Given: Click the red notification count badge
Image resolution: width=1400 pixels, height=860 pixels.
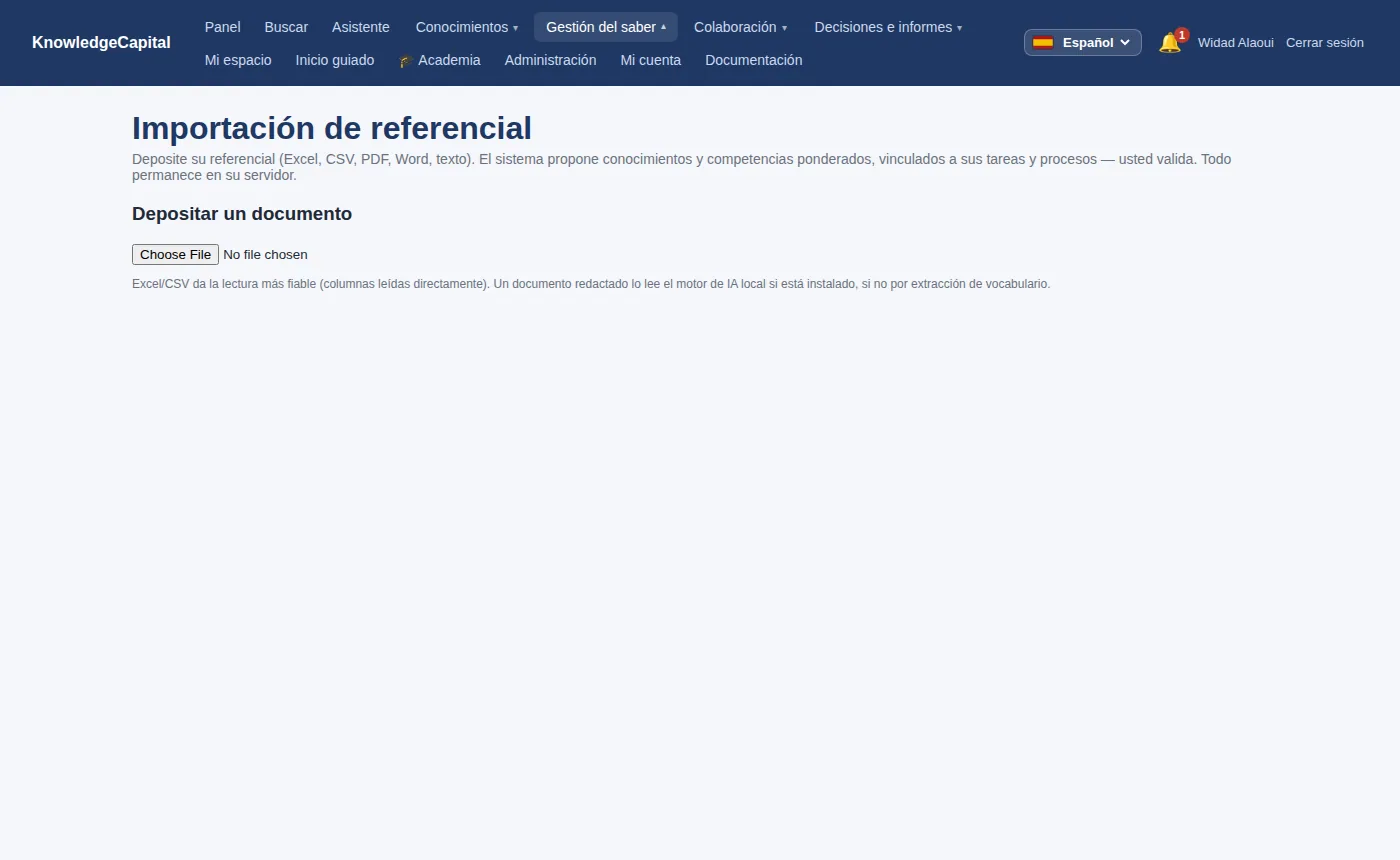Looking at the screenshot, I should tap(1182, 35).
